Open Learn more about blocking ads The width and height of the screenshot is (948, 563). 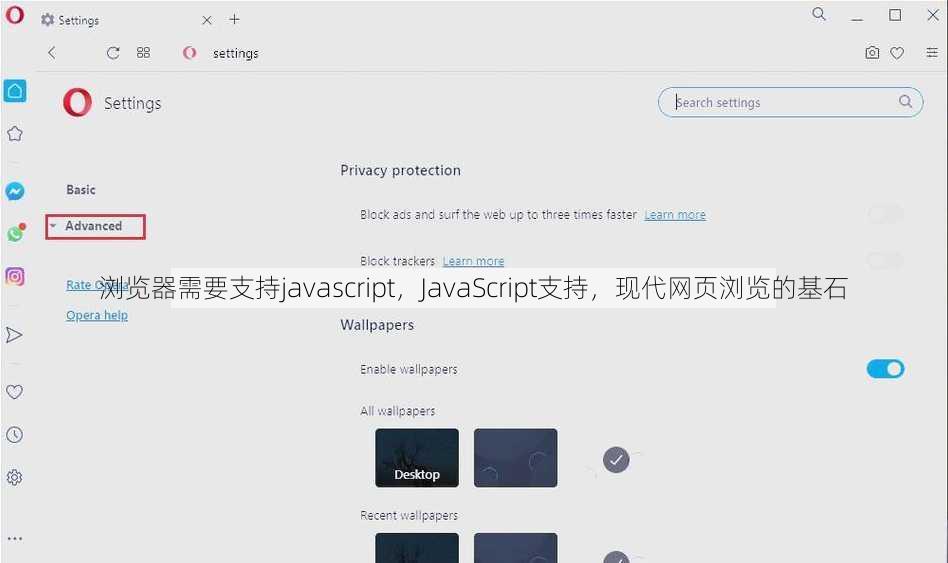pyautogui.click(x=675, y=215)
